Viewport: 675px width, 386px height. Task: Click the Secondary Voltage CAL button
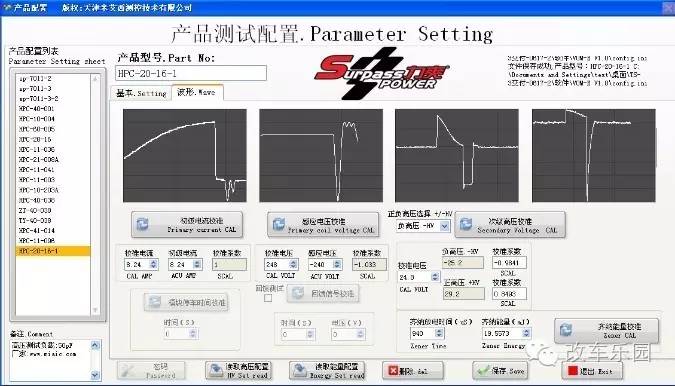pyautogui.click(x=510, y=225)
